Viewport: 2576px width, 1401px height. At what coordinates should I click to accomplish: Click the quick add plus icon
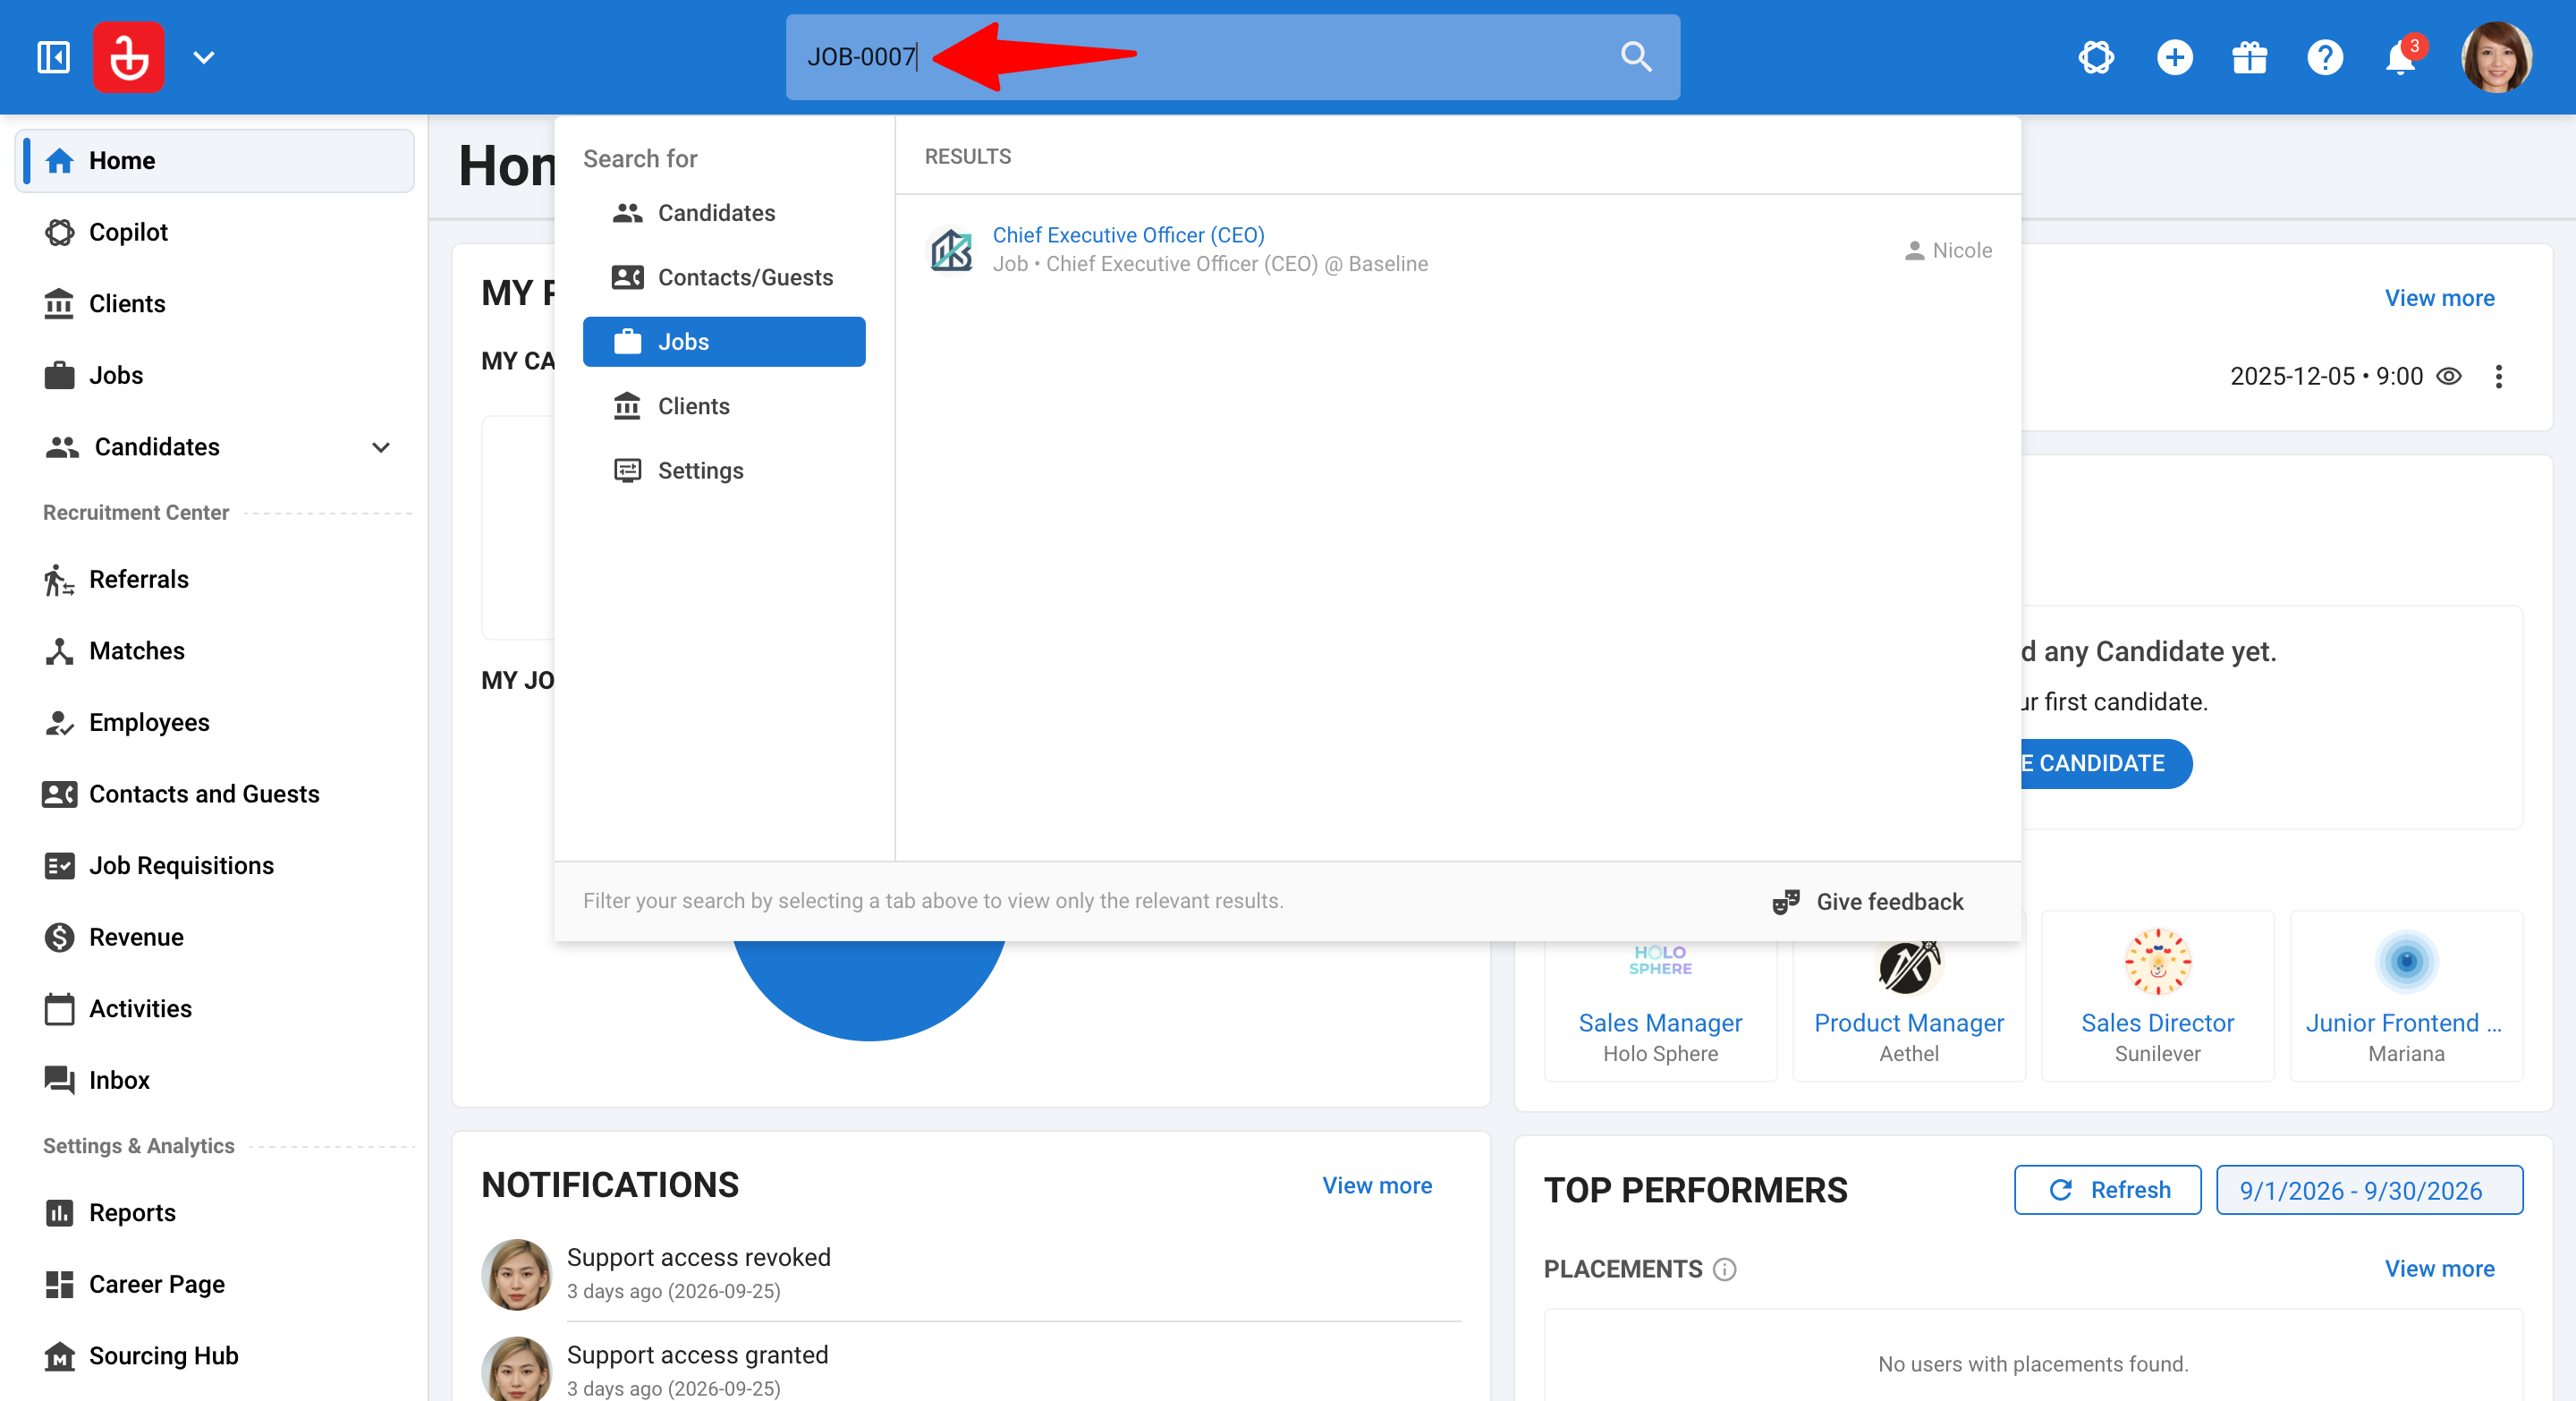(2174, 57)
